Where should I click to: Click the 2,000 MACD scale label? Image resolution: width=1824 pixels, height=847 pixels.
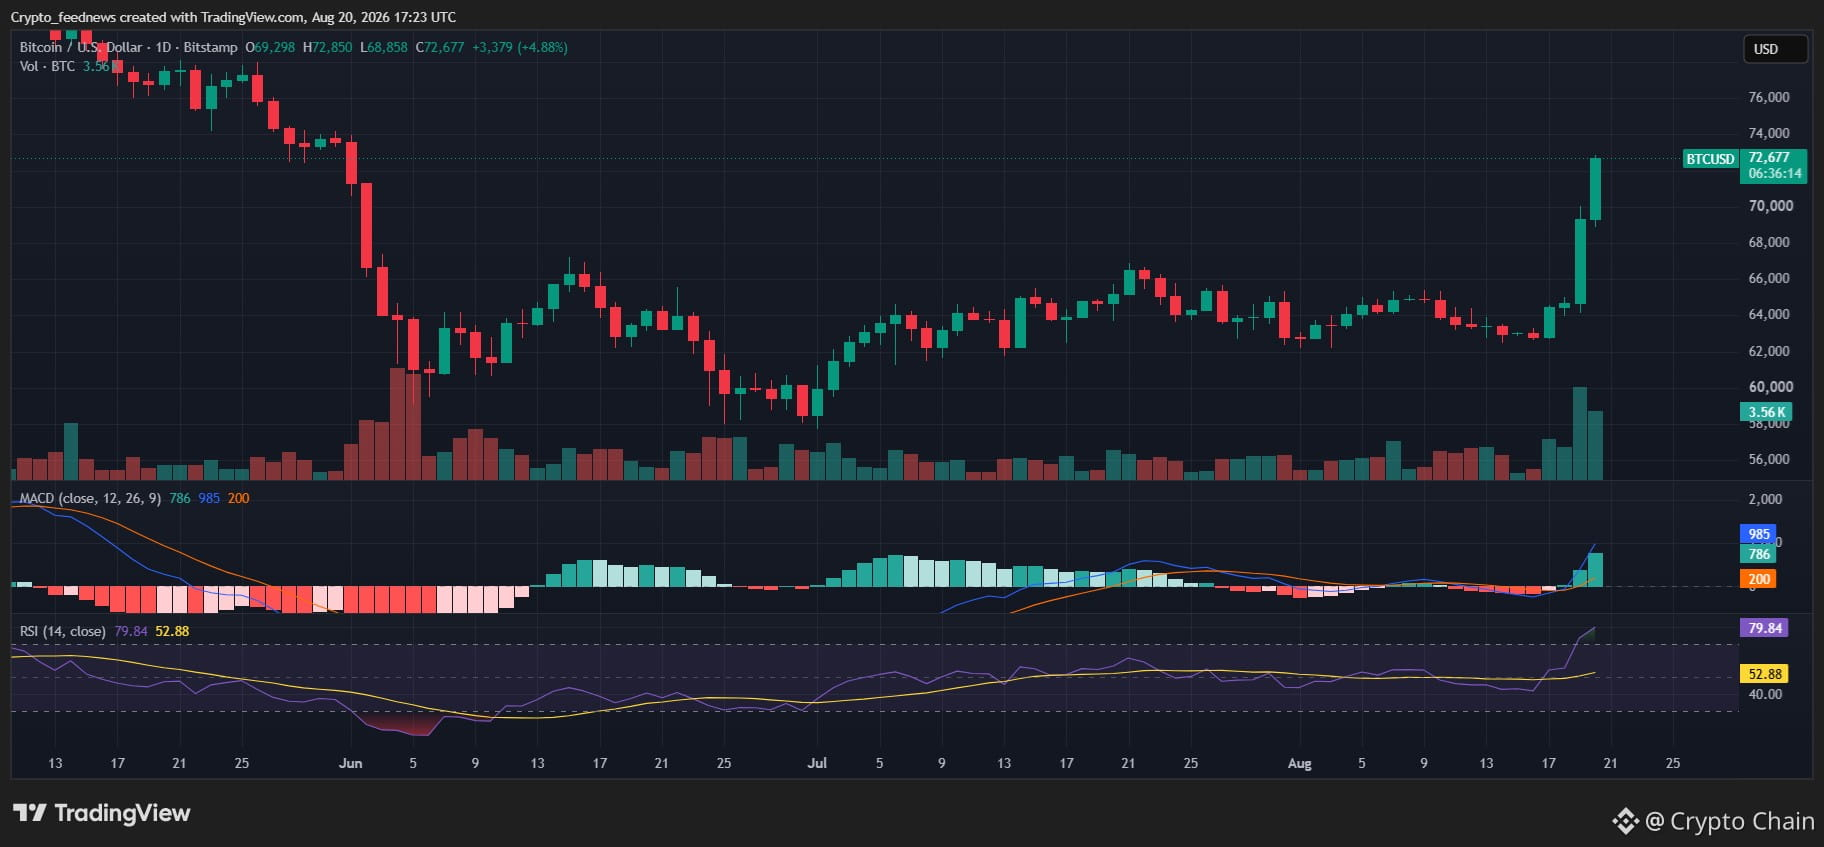click(1765, 499)
